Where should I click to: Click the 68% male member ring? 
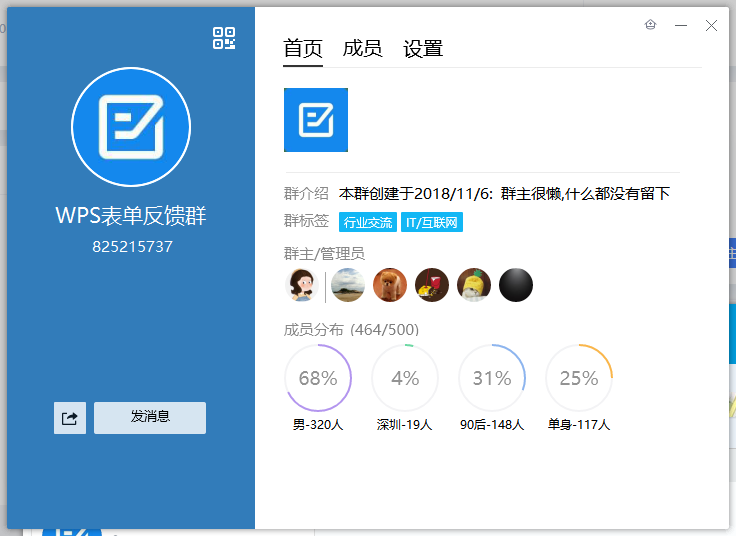(318, 378)
